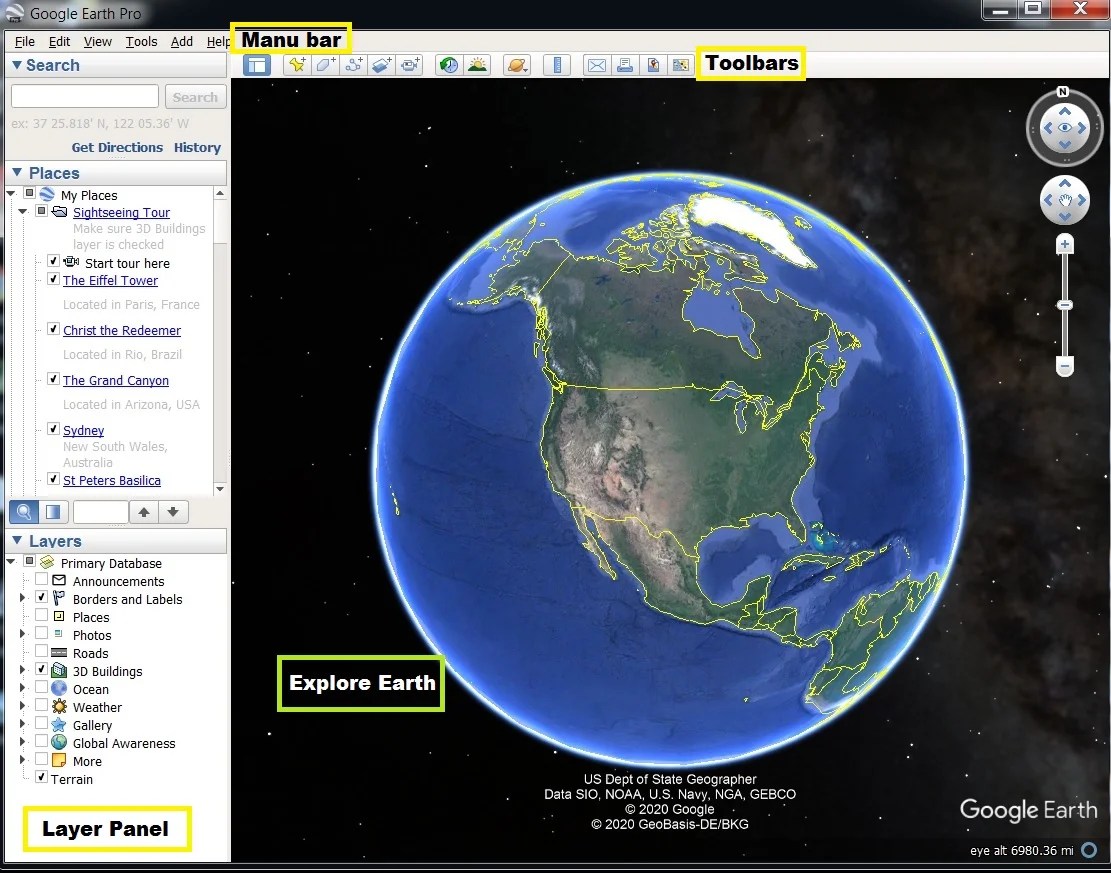Uncheck Christ the Redeemer checkbox
This screenshot has width=1111, height=873.
click(53, 329)
